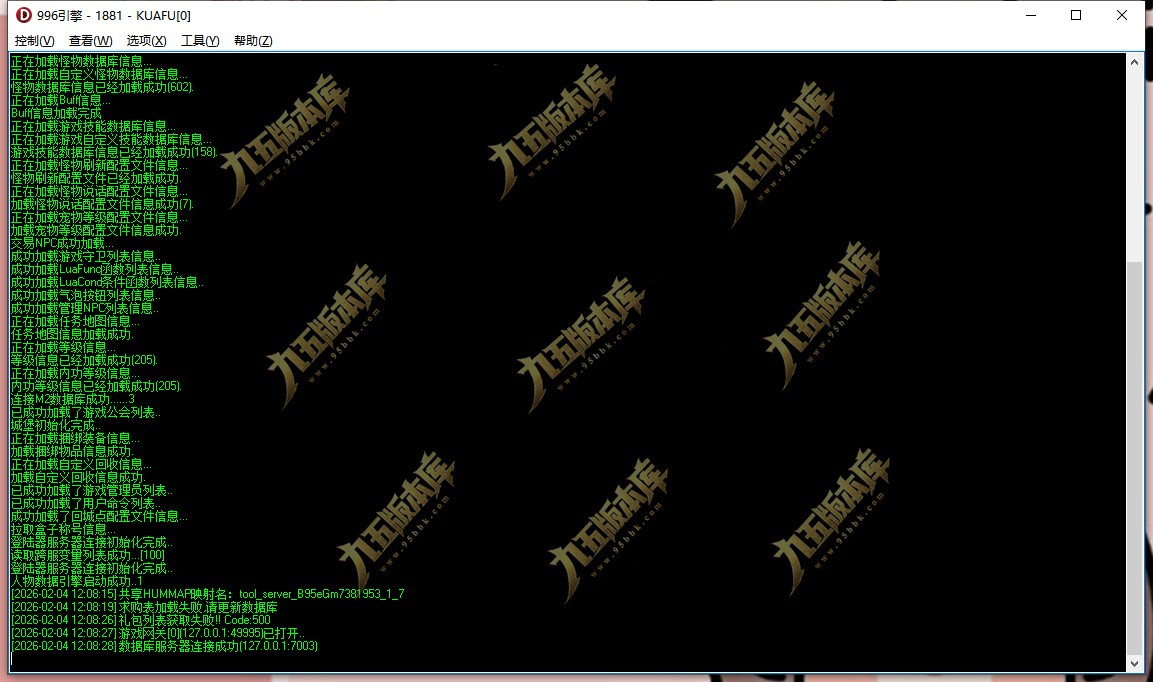Click the log line '加载捆绑物品信息成功.'
The height and width of the screenshot is (682, 1153).
[72, 452]
